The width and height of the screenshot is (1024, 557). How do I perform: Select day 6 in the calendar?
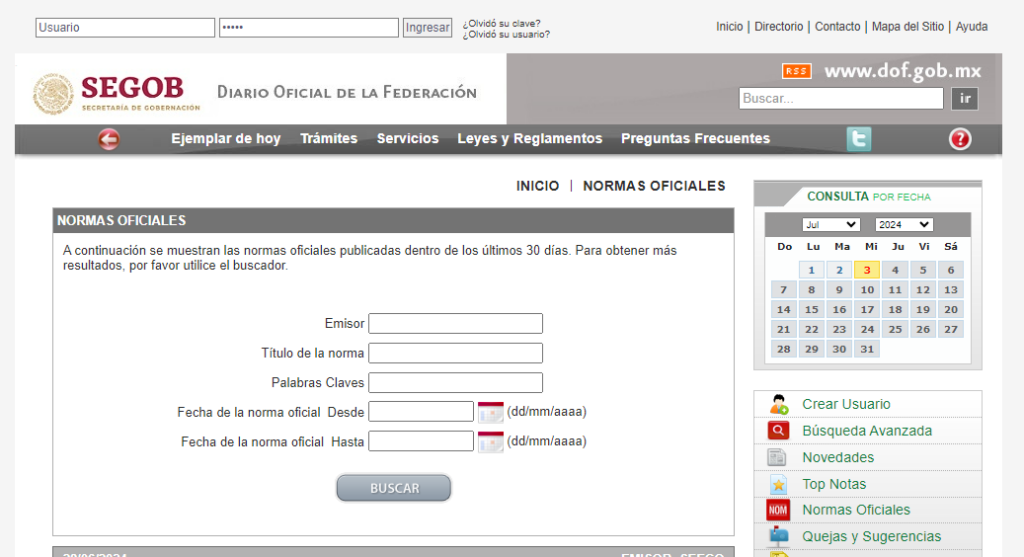tap(950, 270)
